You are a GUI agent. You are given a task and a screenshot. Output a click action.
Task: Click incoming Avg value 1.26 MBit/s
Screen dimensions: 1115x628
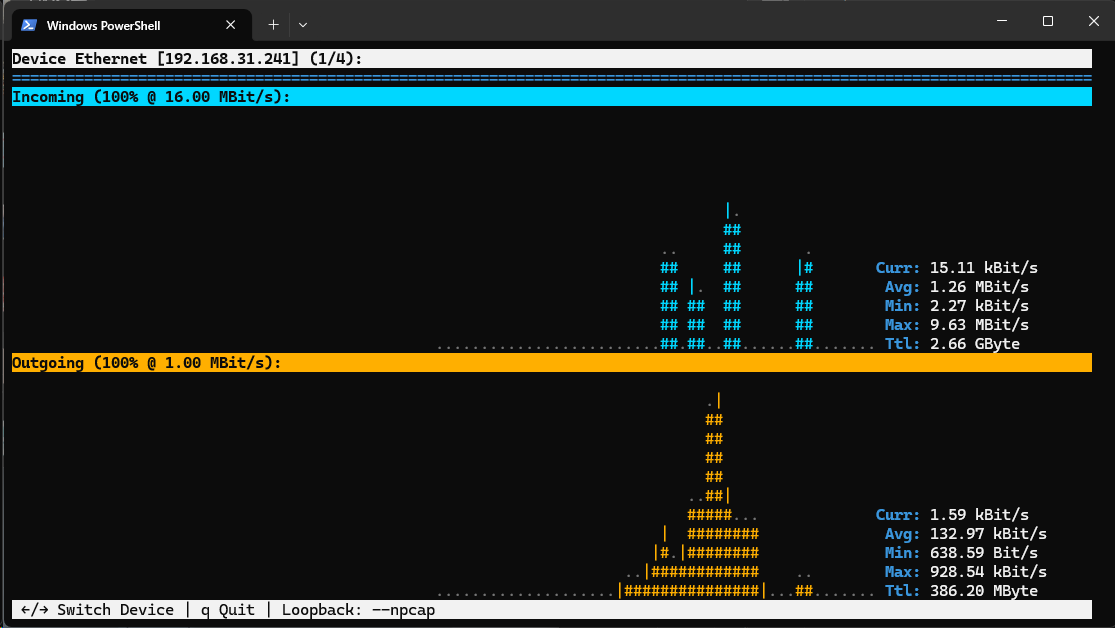979,287
